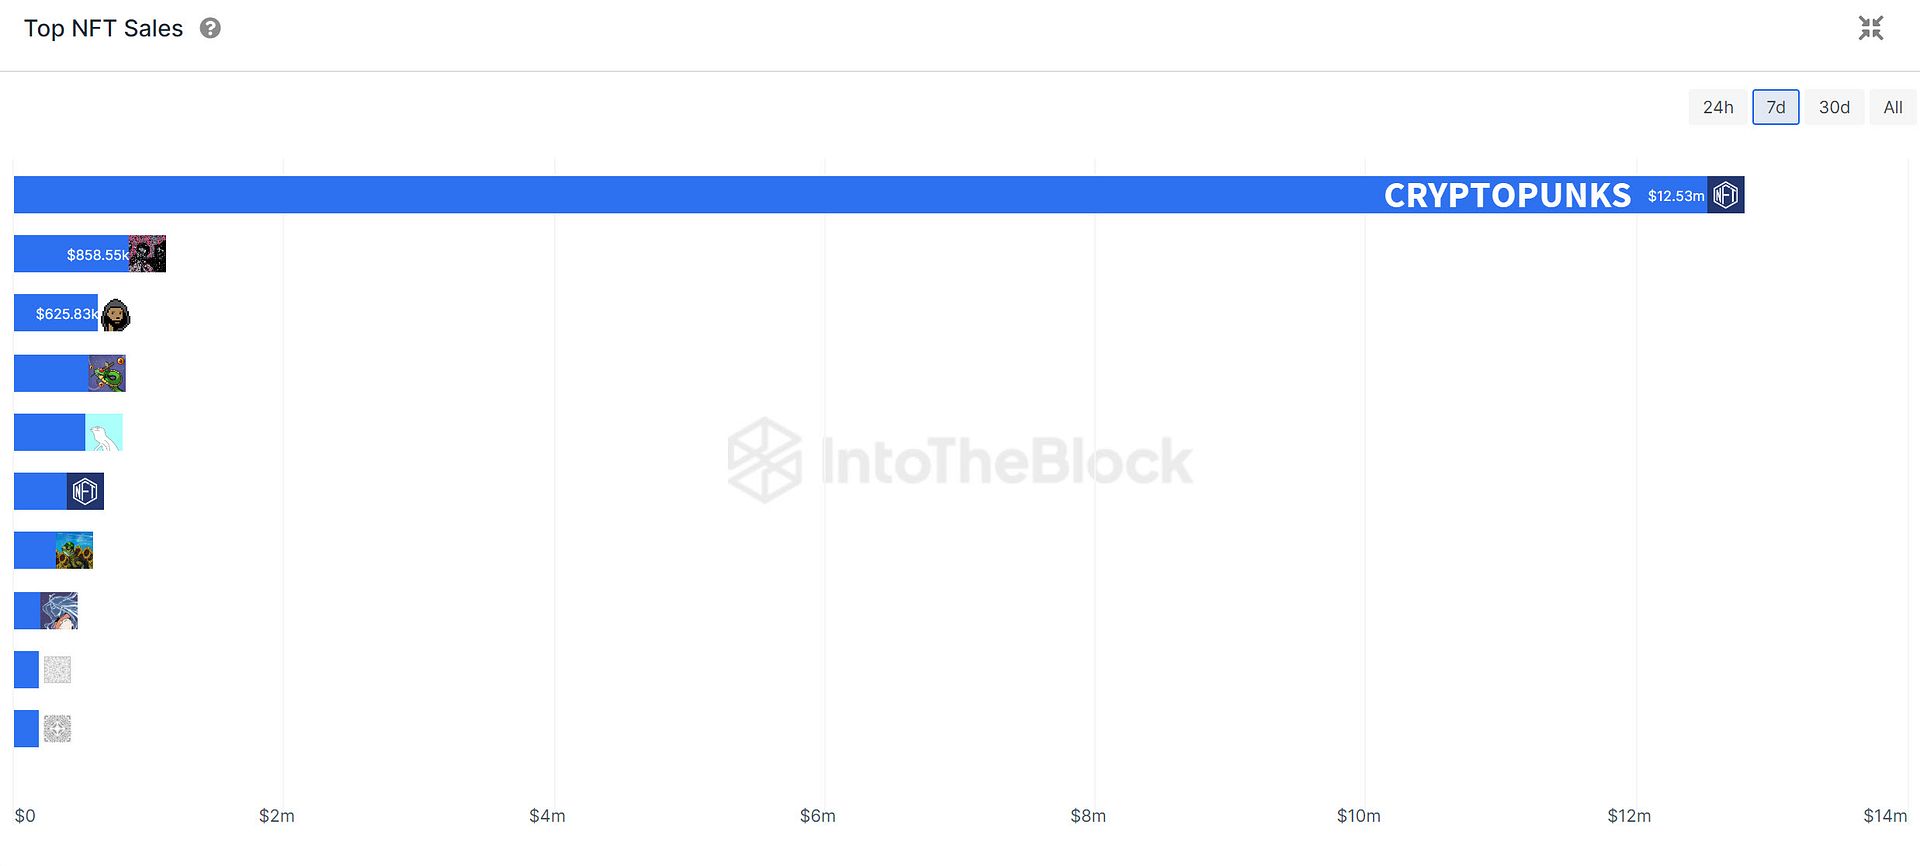Click the Top NFT Sales title
The image size is (1920, 866).
click(103, 28)
